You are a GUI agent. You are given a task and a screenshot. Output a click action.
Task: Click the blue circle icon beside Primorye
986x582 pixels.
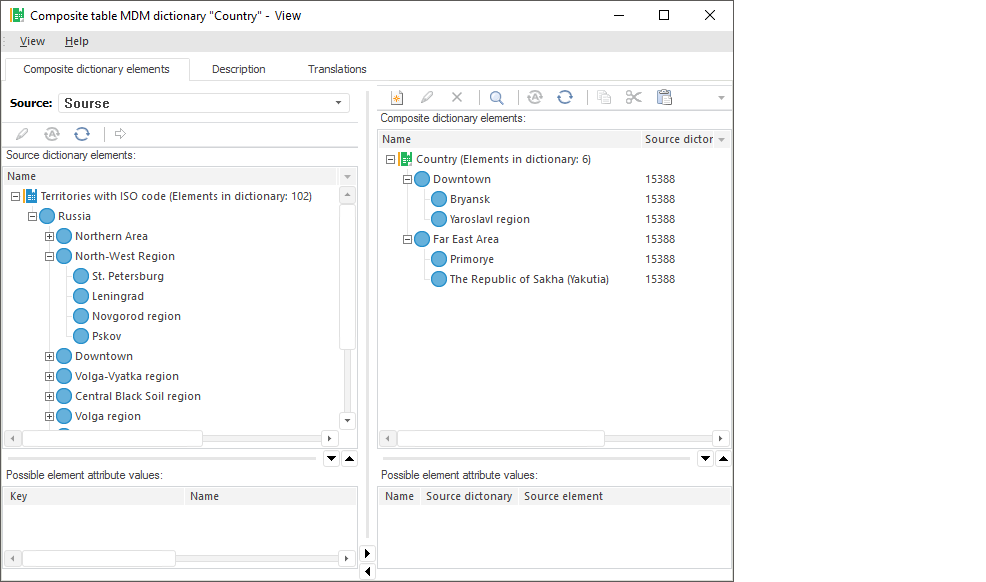pos(439,259)
